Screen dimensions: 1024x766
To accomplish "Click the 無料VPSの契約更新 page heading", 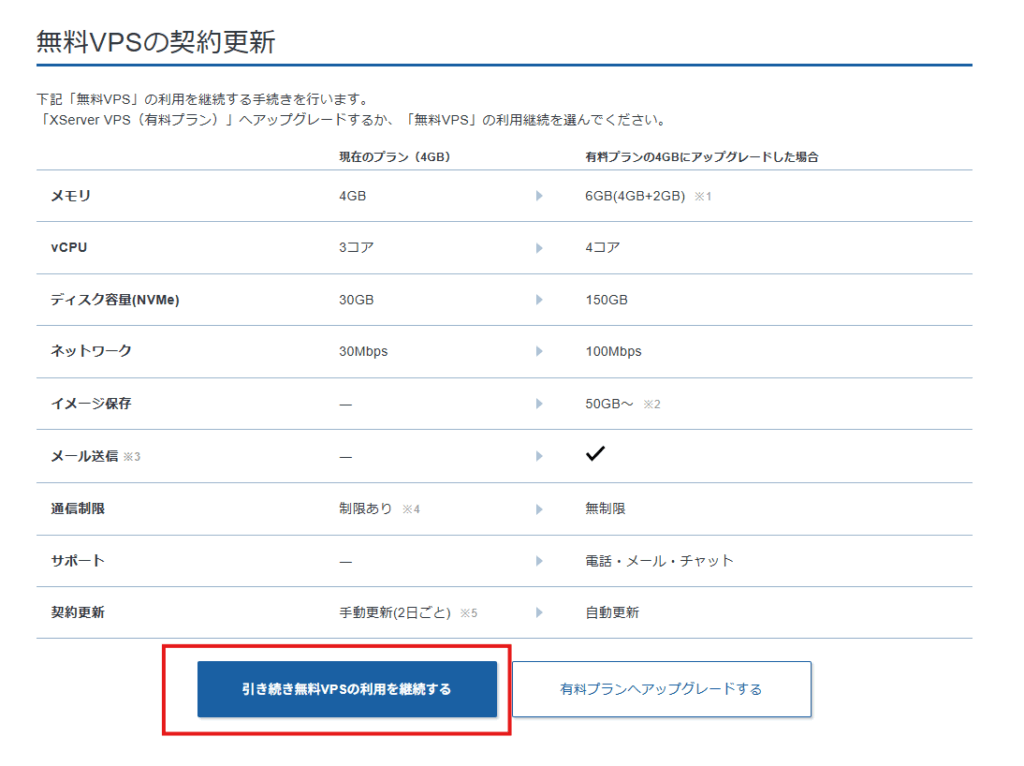I will click(156, 42).
